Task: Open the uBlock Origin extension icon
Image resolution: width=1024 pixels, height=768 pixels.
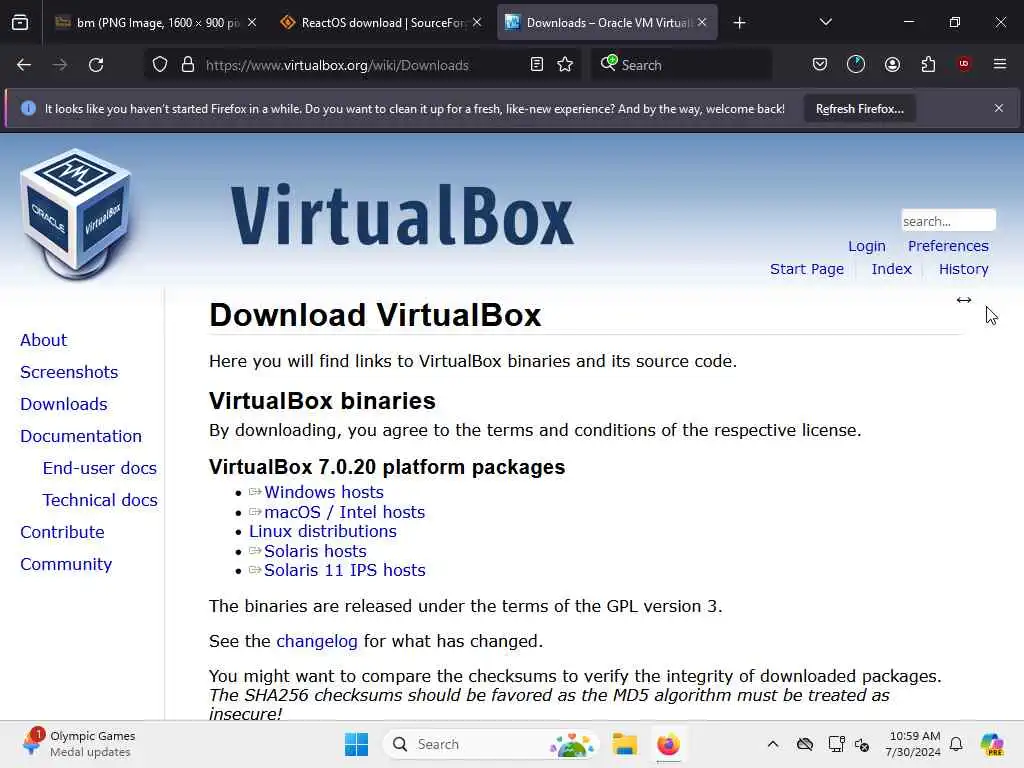Action: [964, 64]
